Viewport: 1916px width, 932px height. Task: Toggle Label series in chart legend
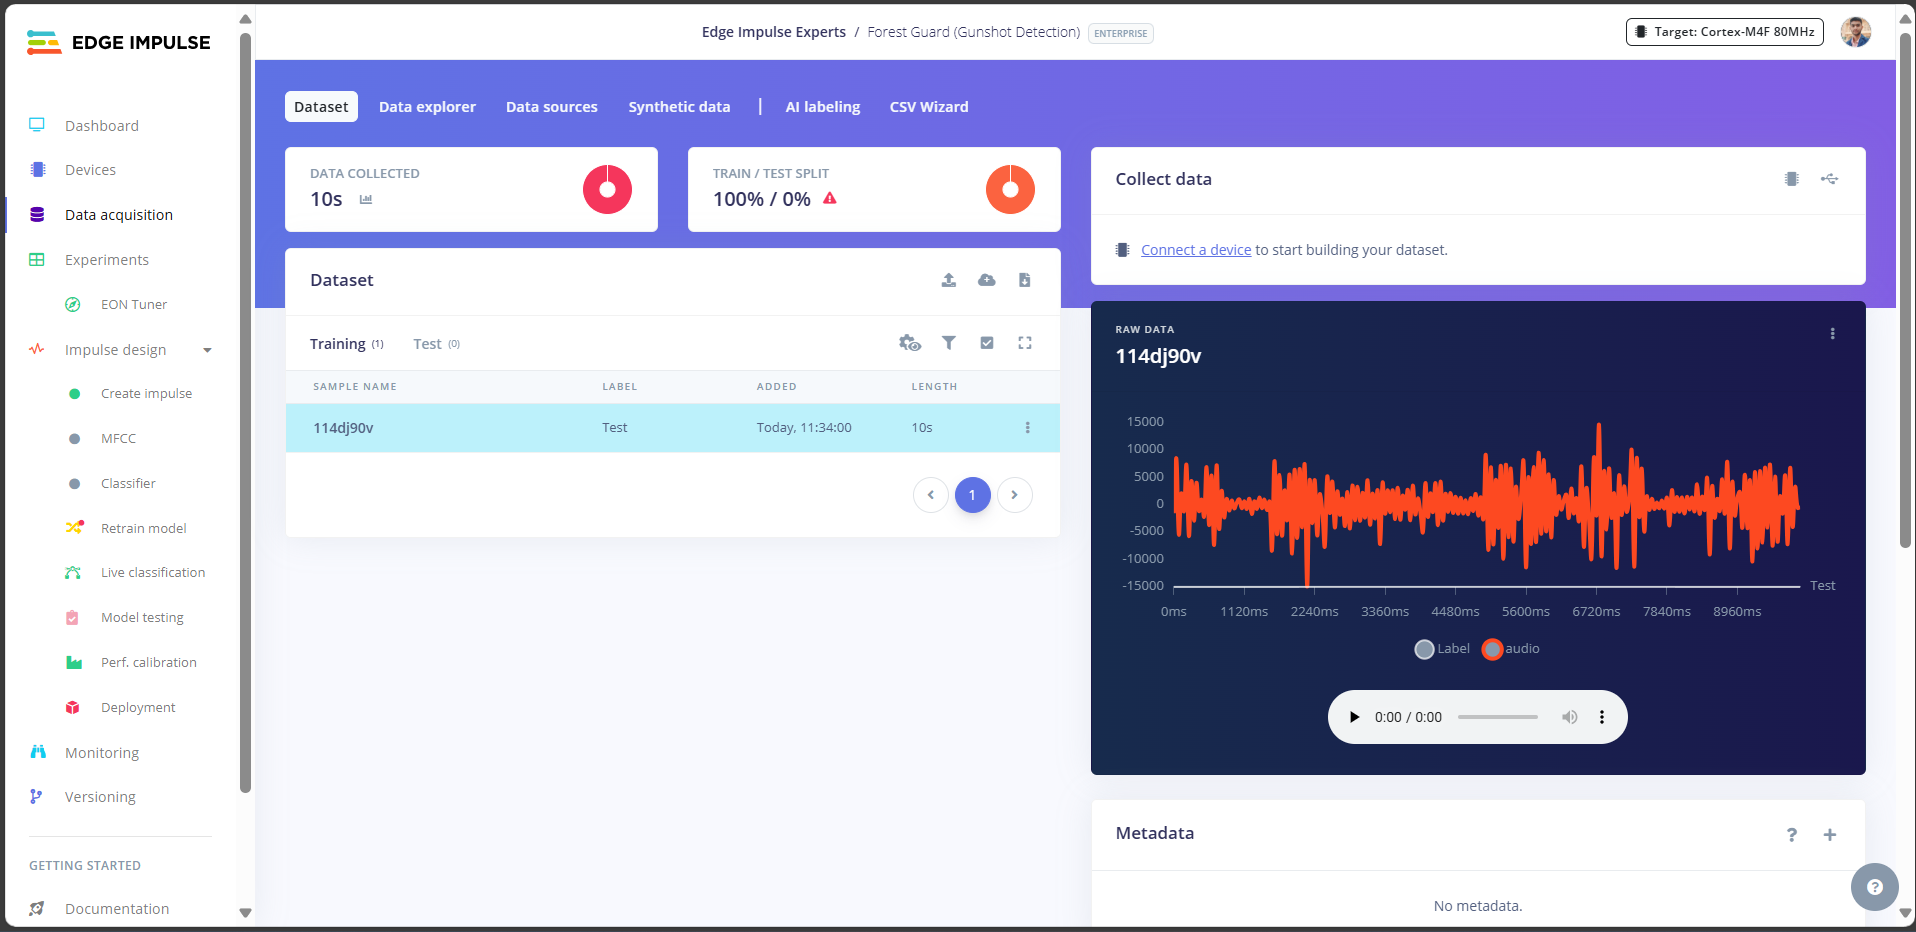1442,649
